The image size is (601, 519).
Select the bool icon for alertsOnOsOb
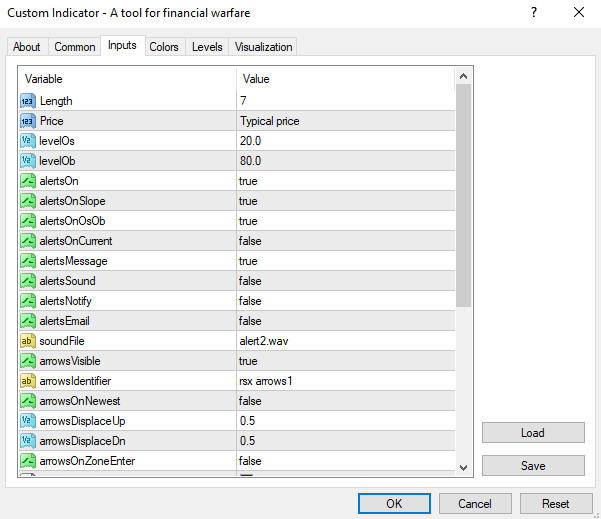point(28,221)
